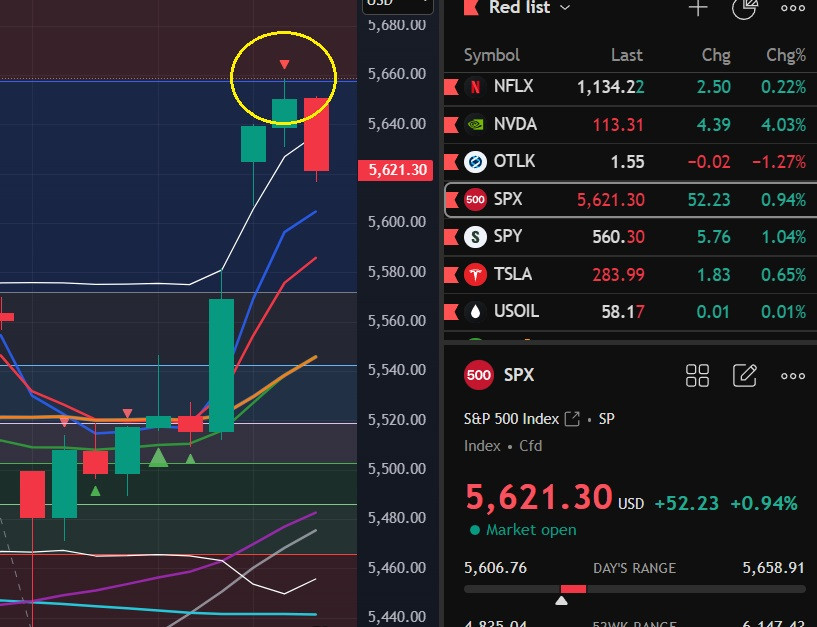Toggle the red flag on USOIL row

coord(451,312)
